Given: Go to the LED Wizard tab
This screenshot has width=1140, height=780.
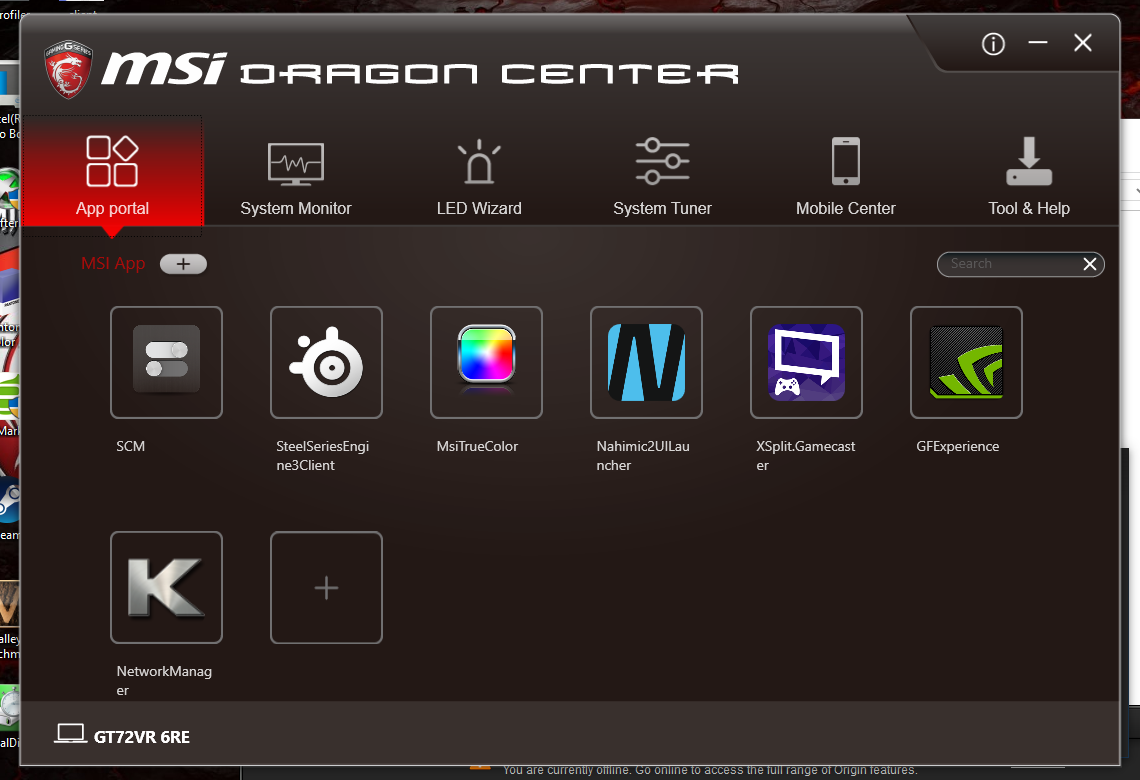Looking at the screenshot, I should pos(479,177).
